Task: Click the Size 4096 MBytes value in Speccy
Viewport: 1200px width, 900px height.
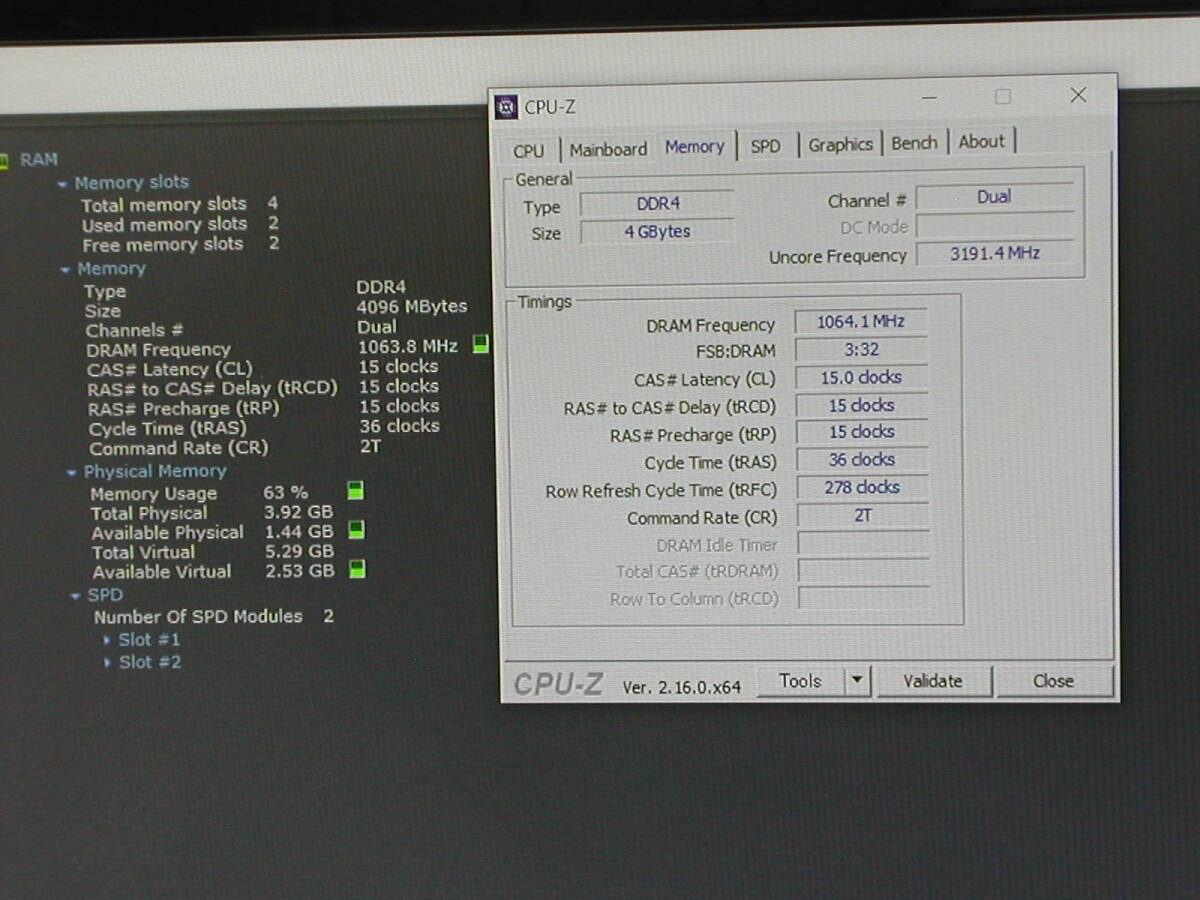Action: [412, 307]
